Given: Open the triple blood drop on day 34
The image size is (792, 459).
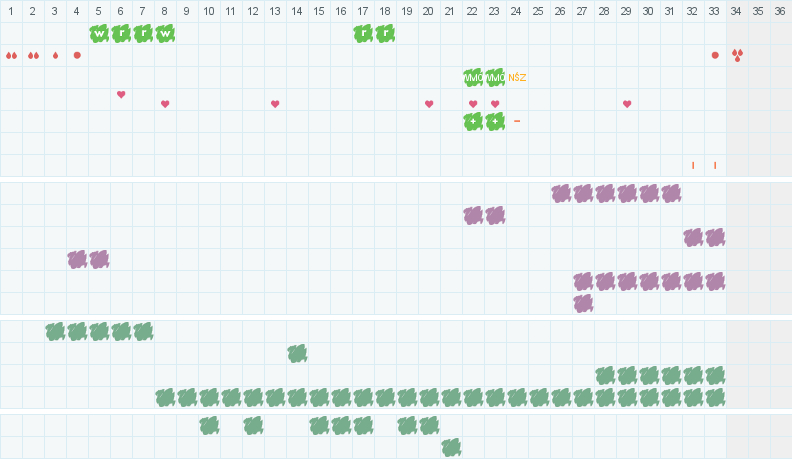Looking at the screenshot, I should (737, 55).
